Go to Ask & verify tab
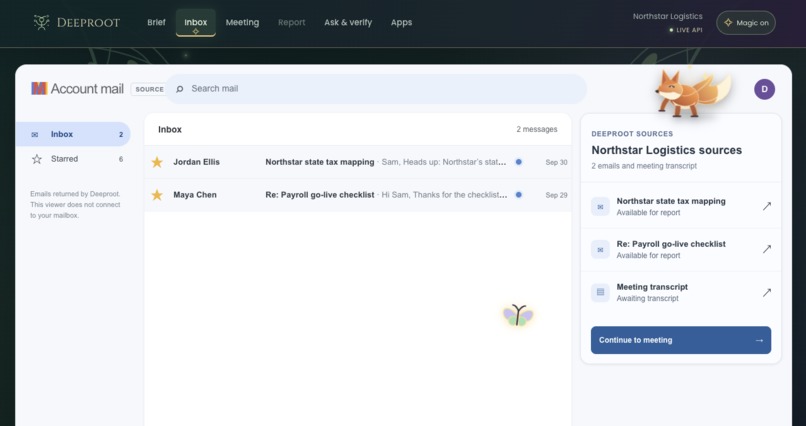Viewport: 806px width, 426px height. point(348,23)
